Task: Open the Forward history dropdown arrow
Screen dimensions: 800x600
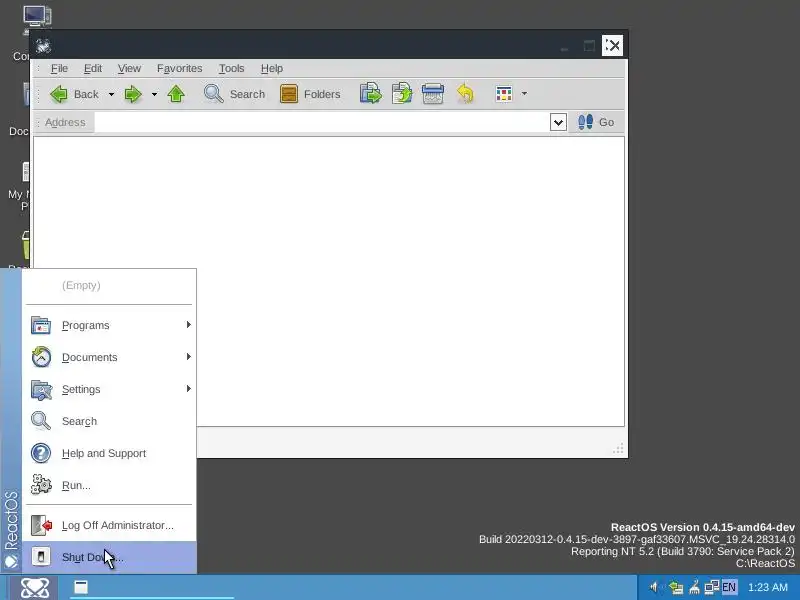Action: [x=154, y=94]
